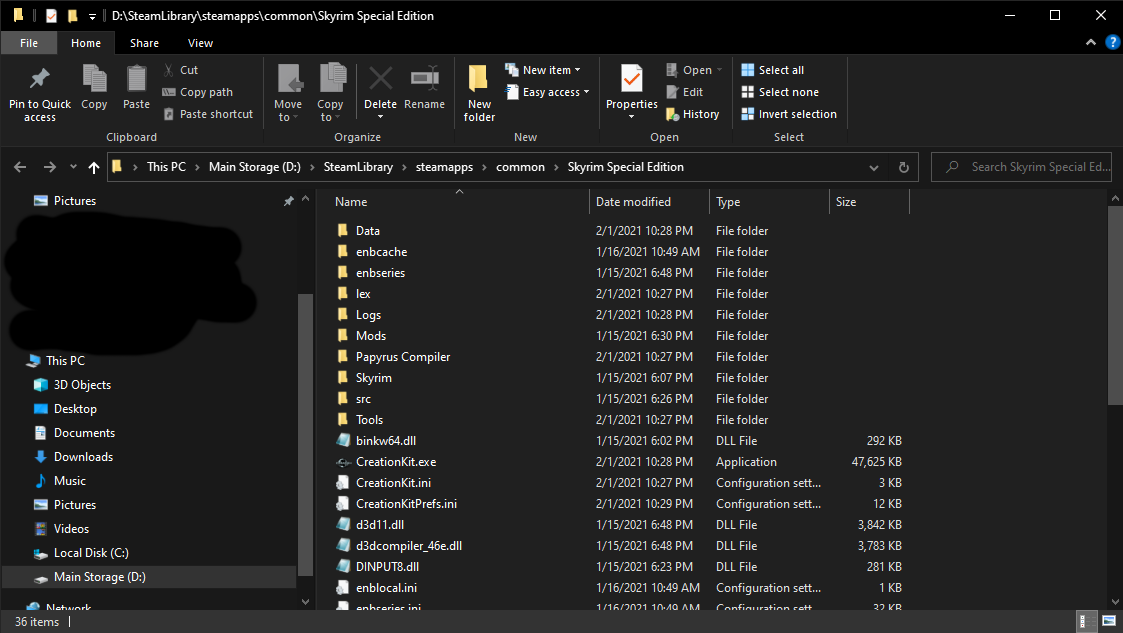Click Select all
The image size is (1123, 633).
point(773,70)
